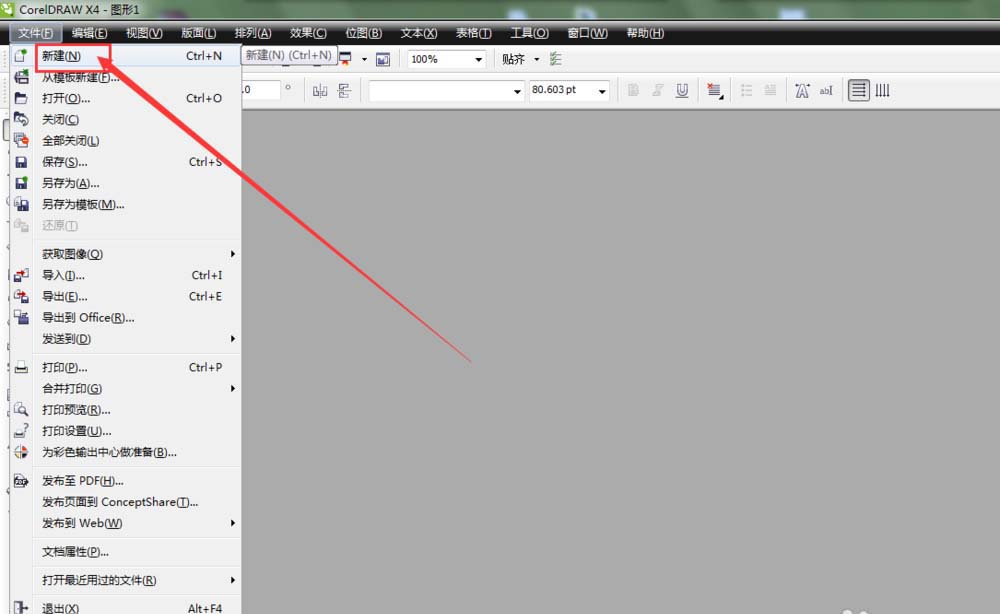1000x614 pixels.
Task: Toggle bullet list icon
Action: tap(746, 91)
